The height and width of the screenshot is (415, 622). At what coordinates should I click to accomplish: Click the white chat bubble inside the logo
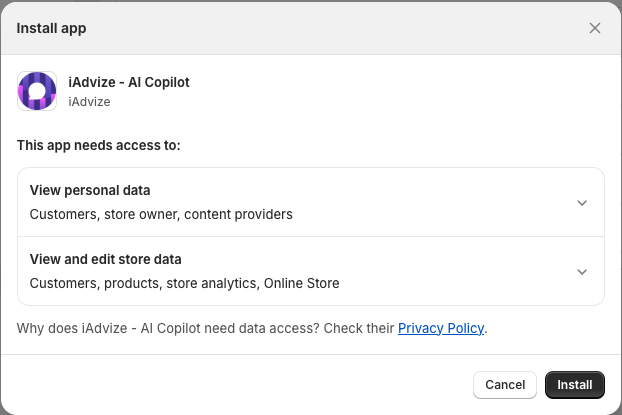tap(38, 91)
